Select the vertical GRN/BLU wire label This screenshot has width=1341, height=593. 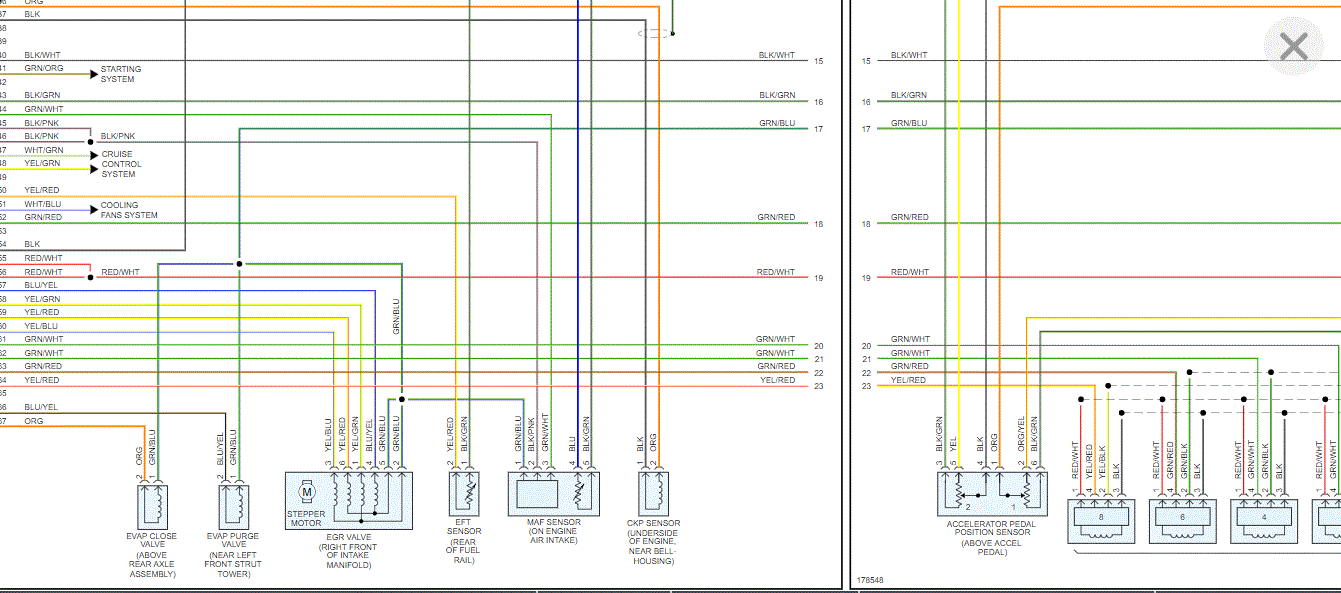click(x=396, y=315)
